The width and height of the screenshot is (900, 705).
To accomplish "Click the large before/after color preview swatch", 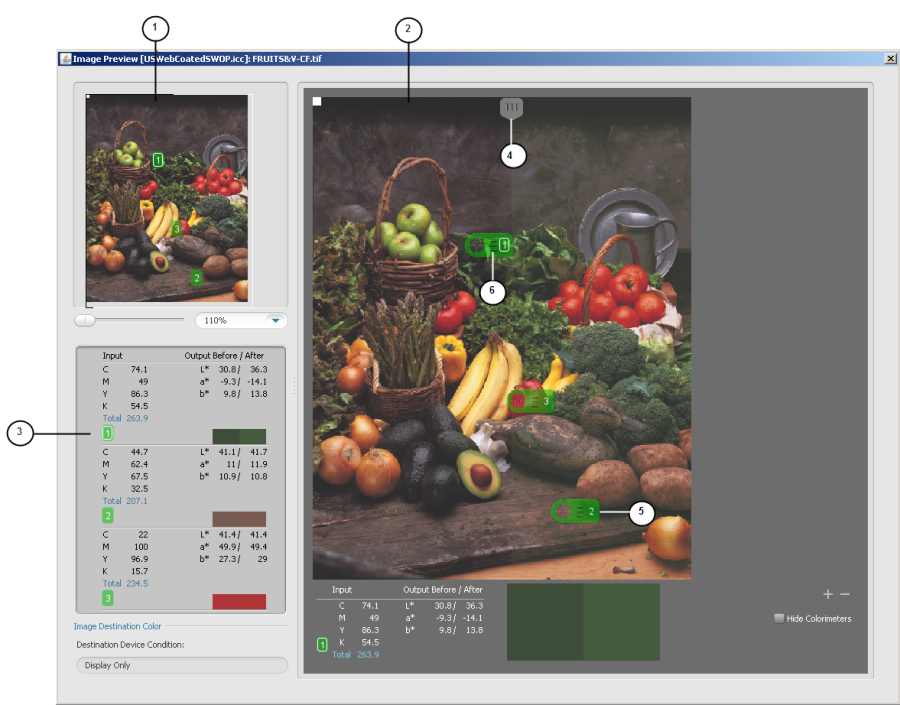I will click(583, 622).
